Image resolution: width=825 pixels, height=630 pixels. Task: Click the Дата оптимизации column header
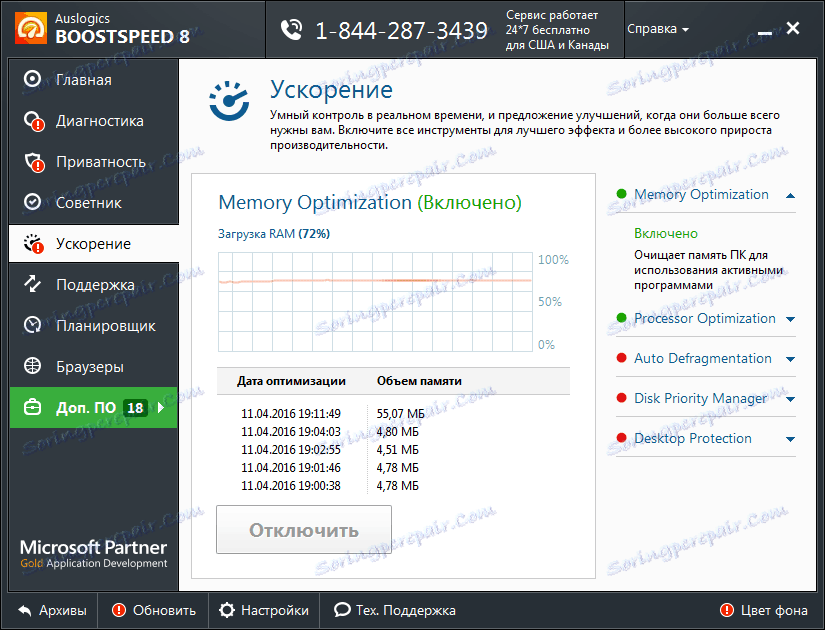(x=291, y=381)
